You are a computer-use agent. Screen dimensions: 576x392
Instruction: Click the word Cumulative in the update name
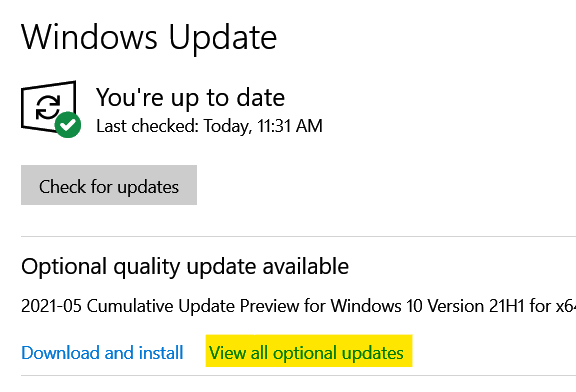pos(130,306)
